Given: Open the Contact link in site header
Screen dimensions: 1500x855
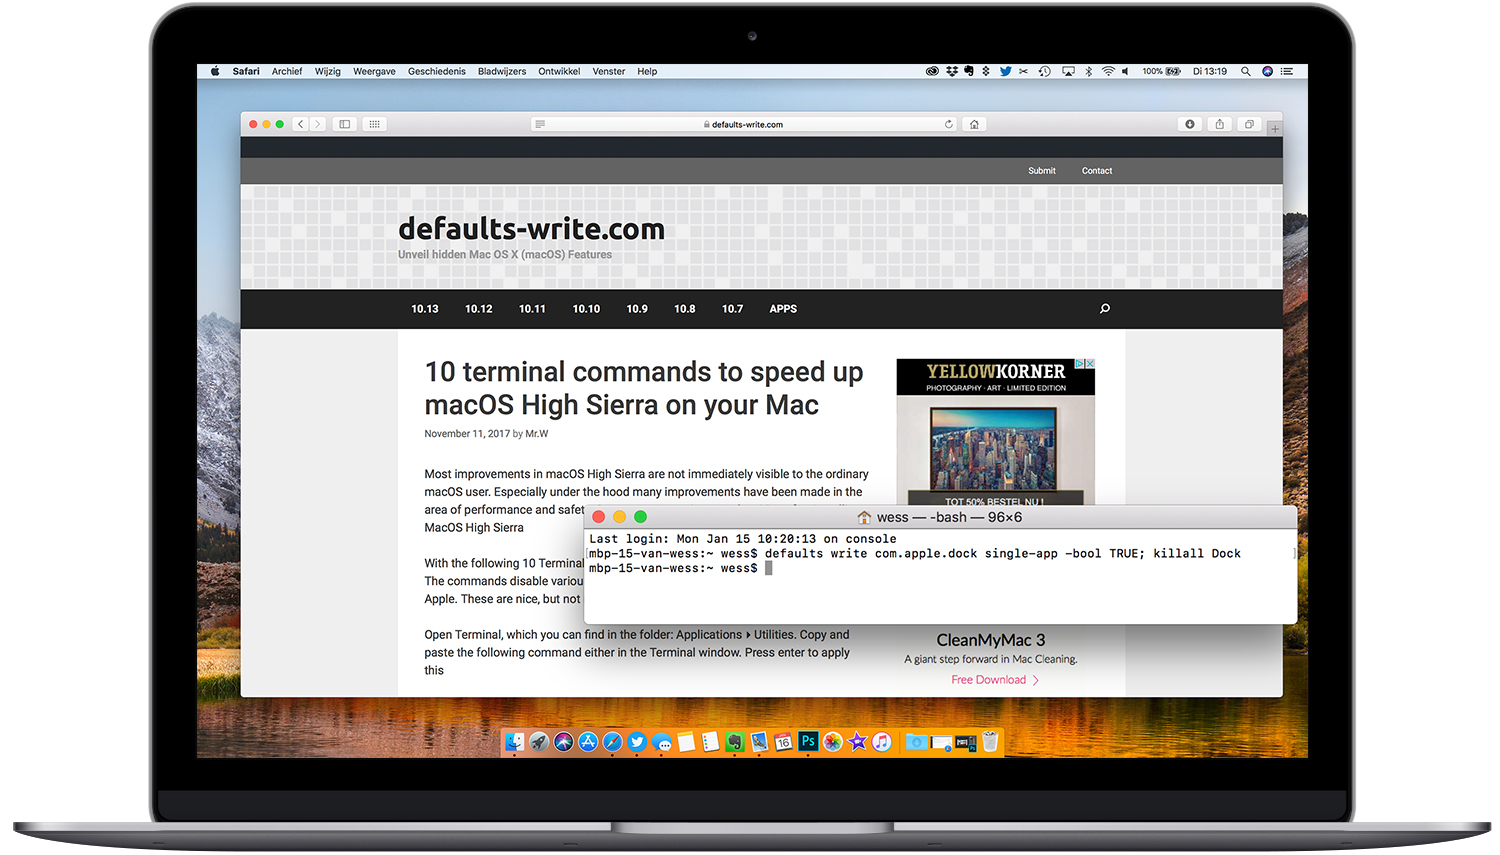Looking at the screenshot, I should 1097,171.
